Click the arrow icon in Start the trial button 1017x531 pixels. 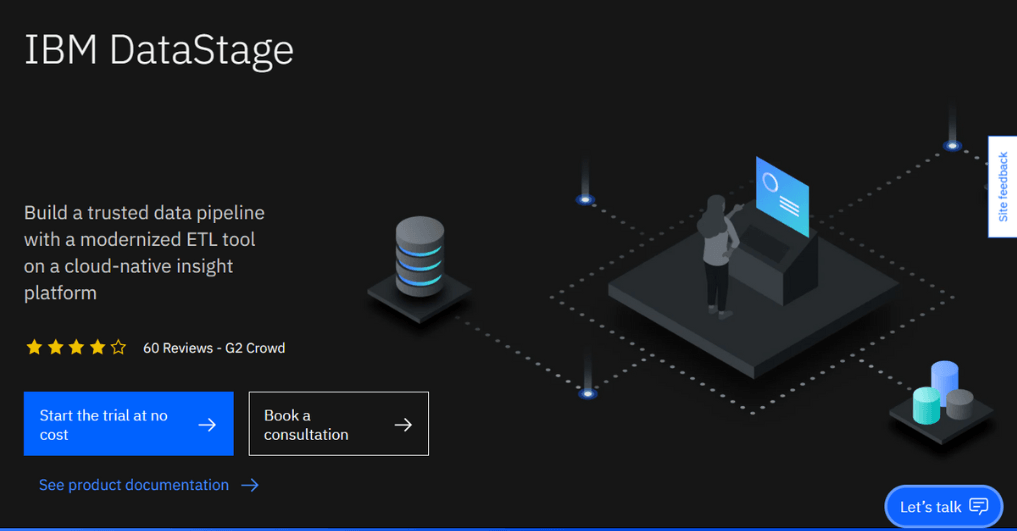pos(207,425)
